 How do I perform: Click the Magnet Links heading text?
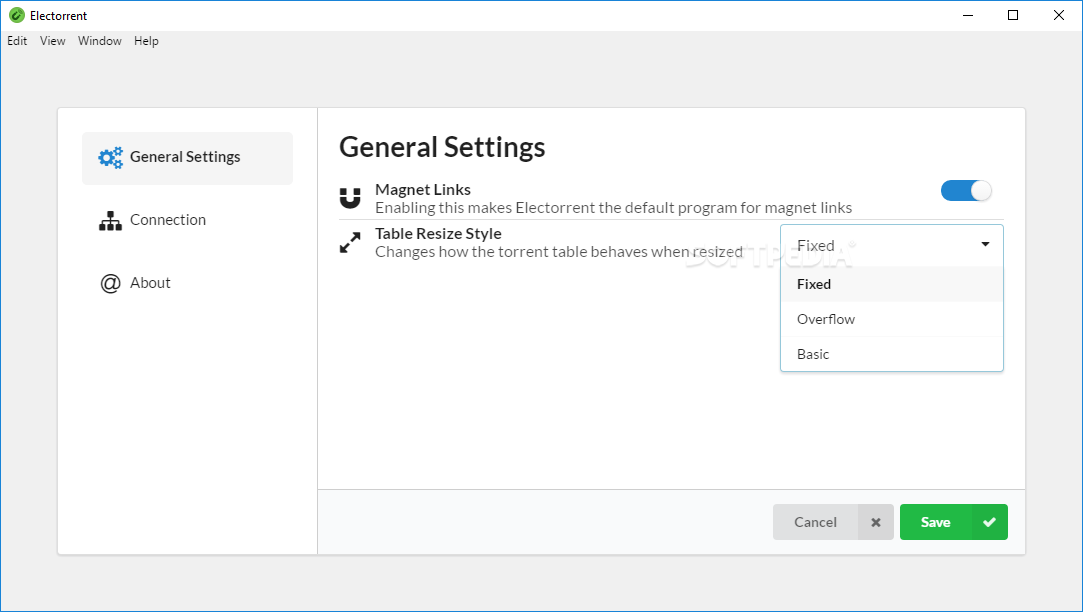423,189
